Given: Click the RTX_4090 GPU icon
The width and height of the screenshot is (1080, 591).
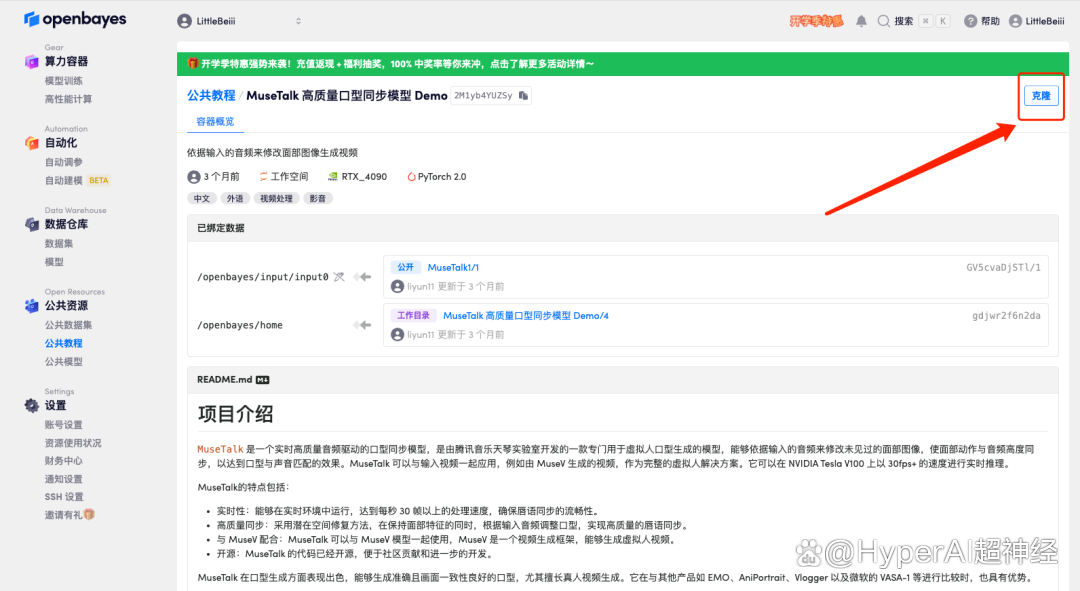Looking at the screenshot, I should 333,177.
